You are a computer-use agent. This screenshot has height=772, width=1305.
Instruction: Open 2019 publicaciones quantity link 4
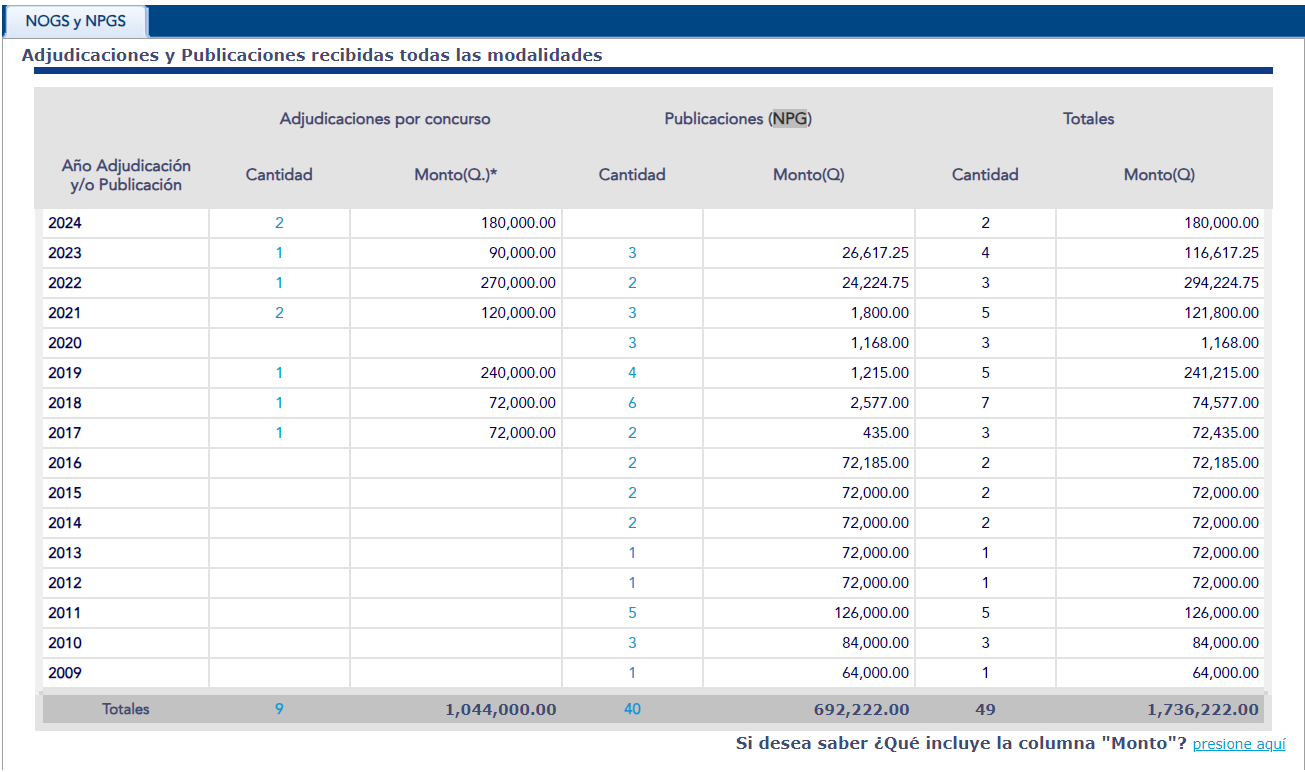click(632, 373)
